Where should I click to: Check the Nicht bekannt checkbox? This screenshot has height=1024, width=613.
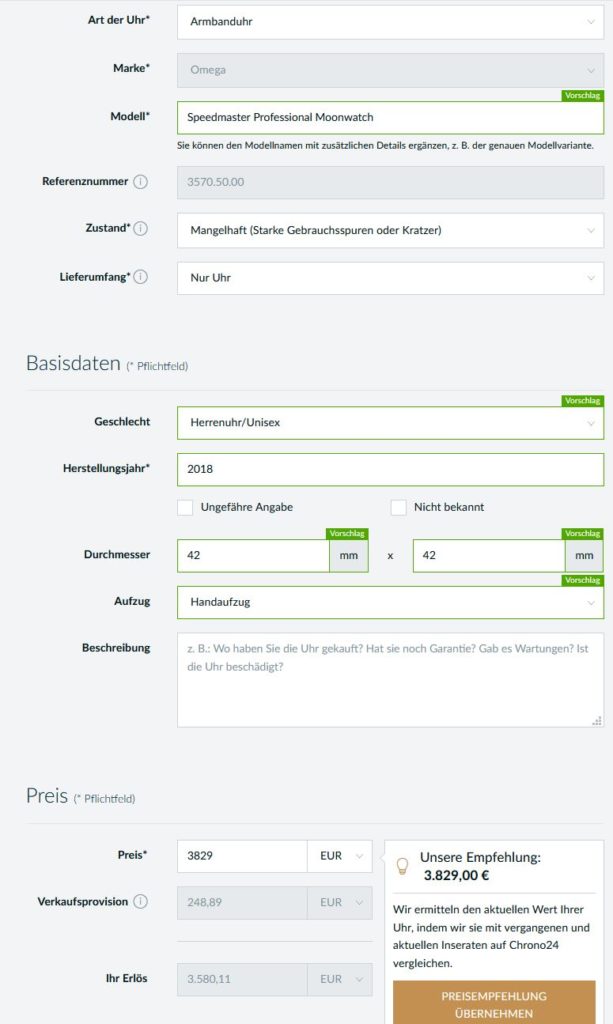pos(398,507)
